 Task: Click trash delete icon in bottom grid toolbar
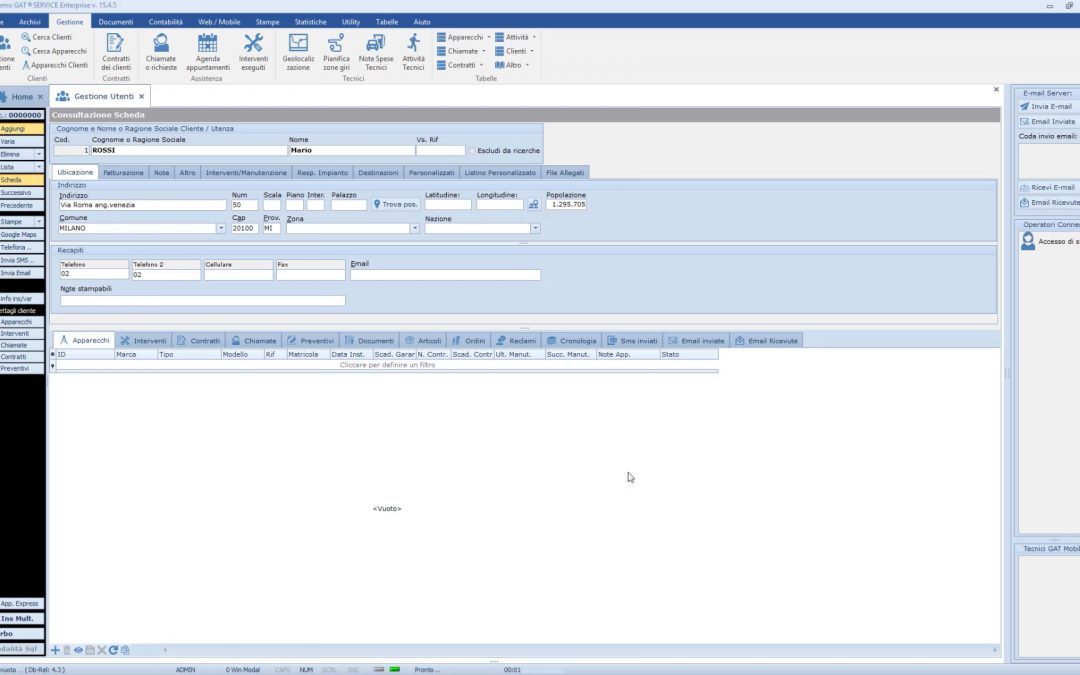click(67, 650)
